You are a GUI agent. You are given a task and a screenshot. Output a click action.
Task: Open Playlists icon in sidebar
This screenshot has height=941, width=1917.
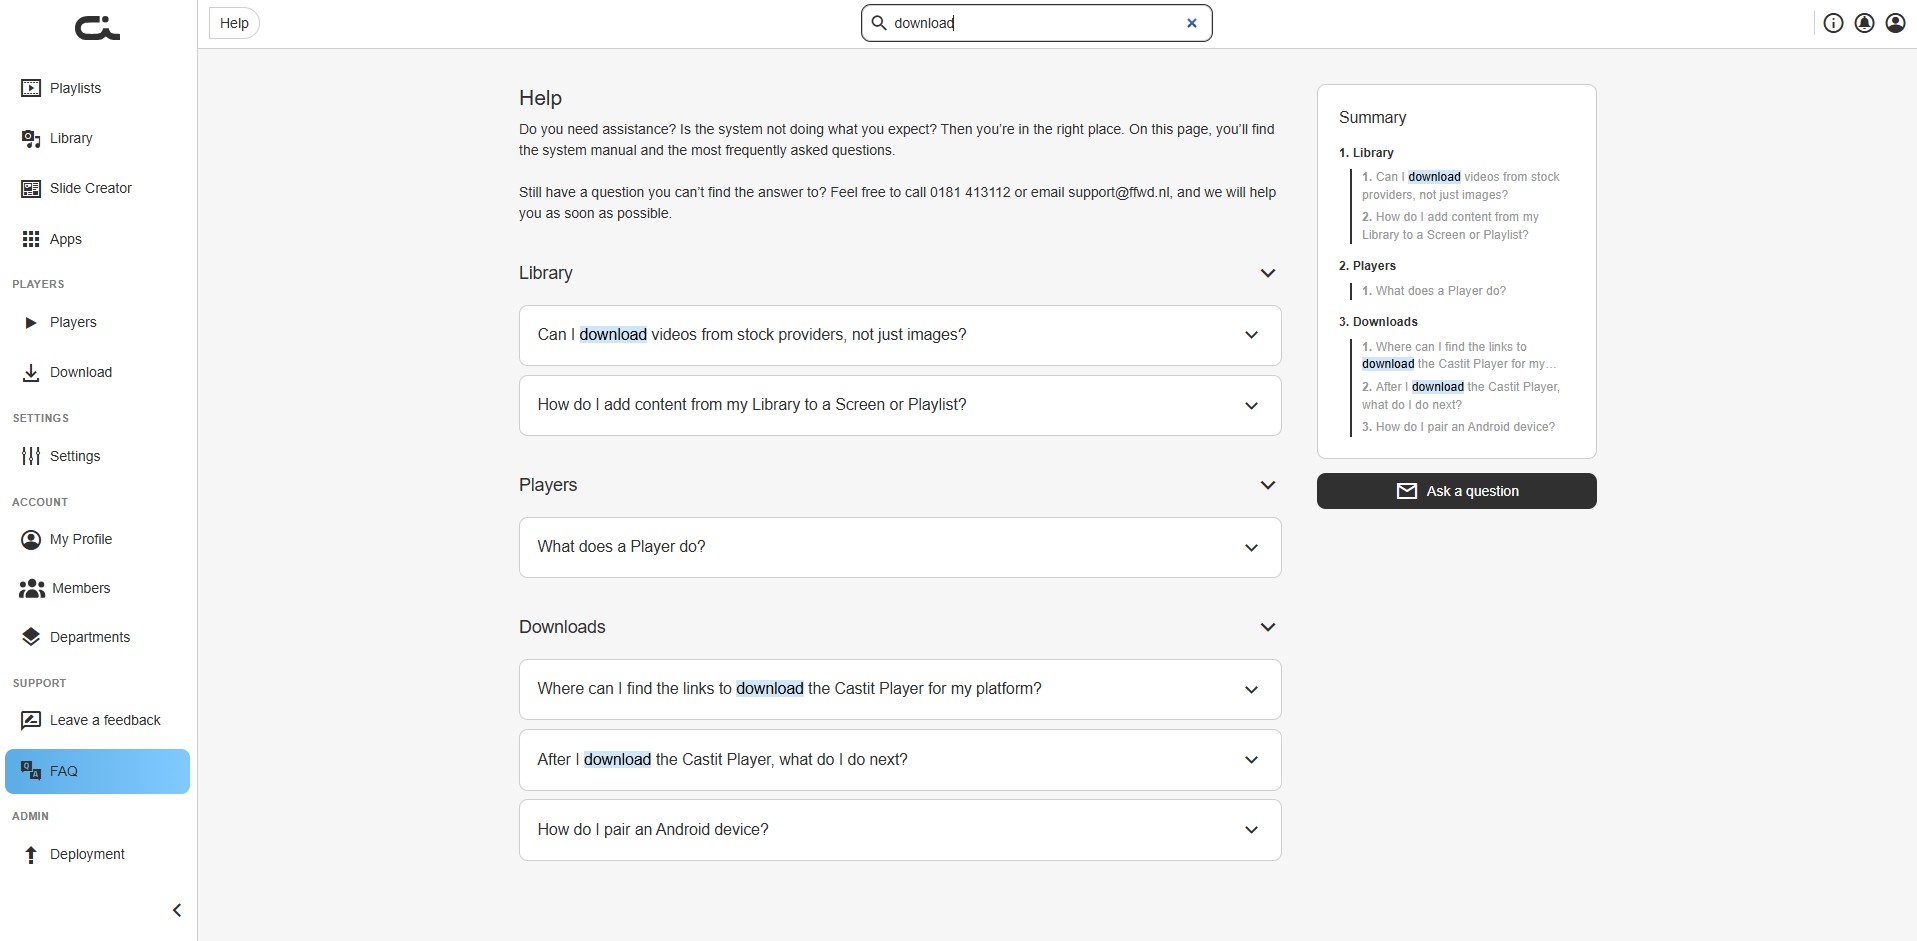tap(31, 88)
